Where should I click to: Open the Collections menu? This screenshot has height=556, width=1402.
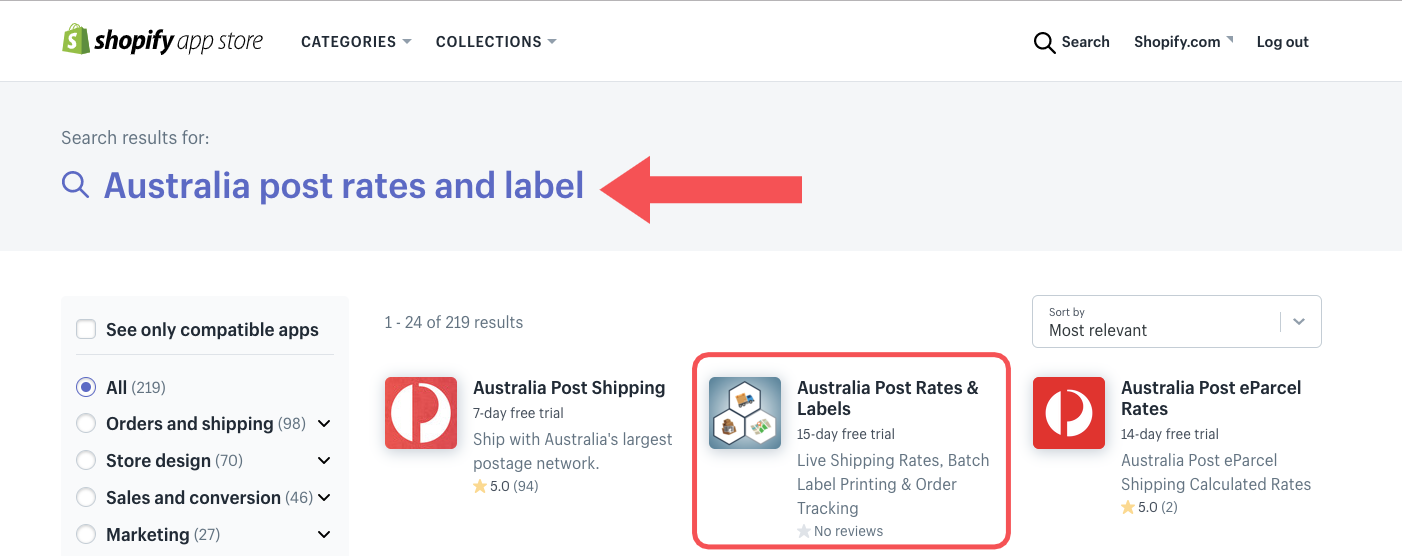coord(496,42)
